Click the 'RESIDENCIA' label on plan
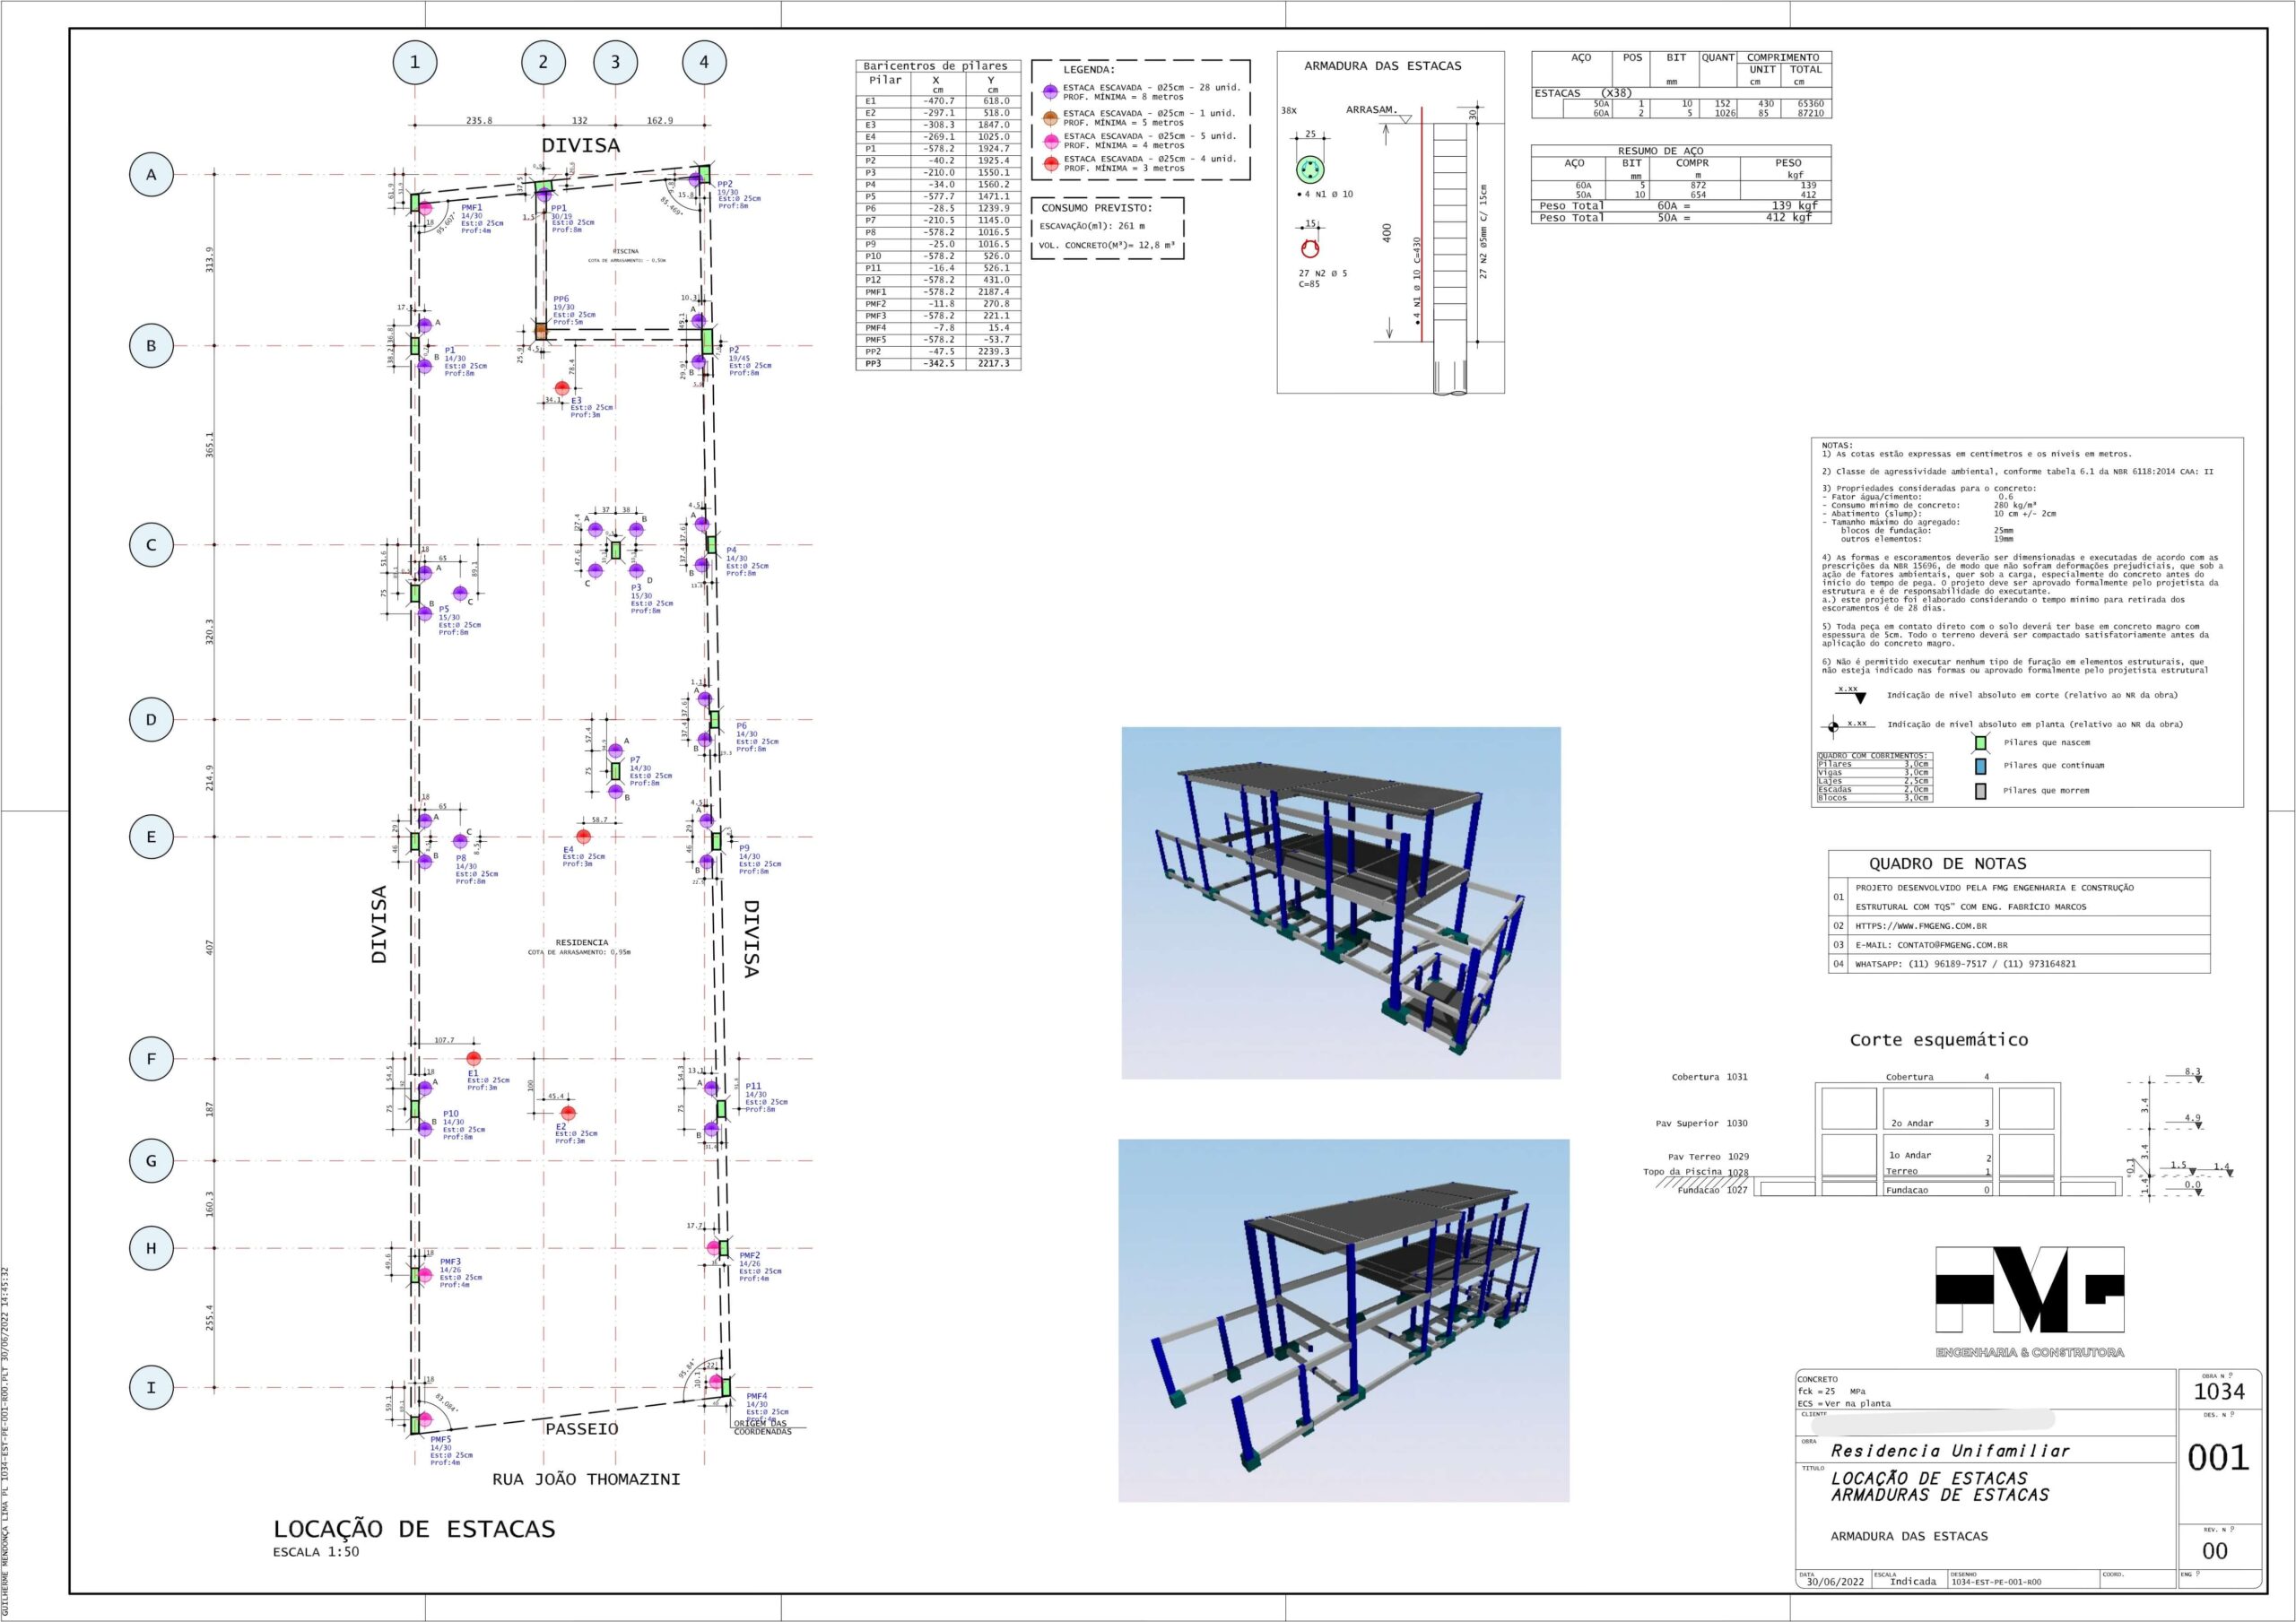The image size is (2296, 1622). coord(582,942)
